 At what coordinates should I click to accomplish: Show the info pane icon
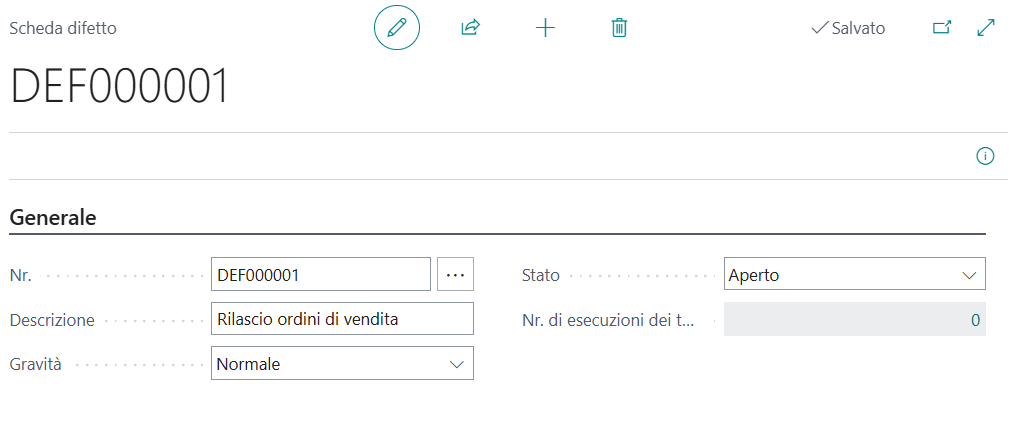tap(985, 156)
